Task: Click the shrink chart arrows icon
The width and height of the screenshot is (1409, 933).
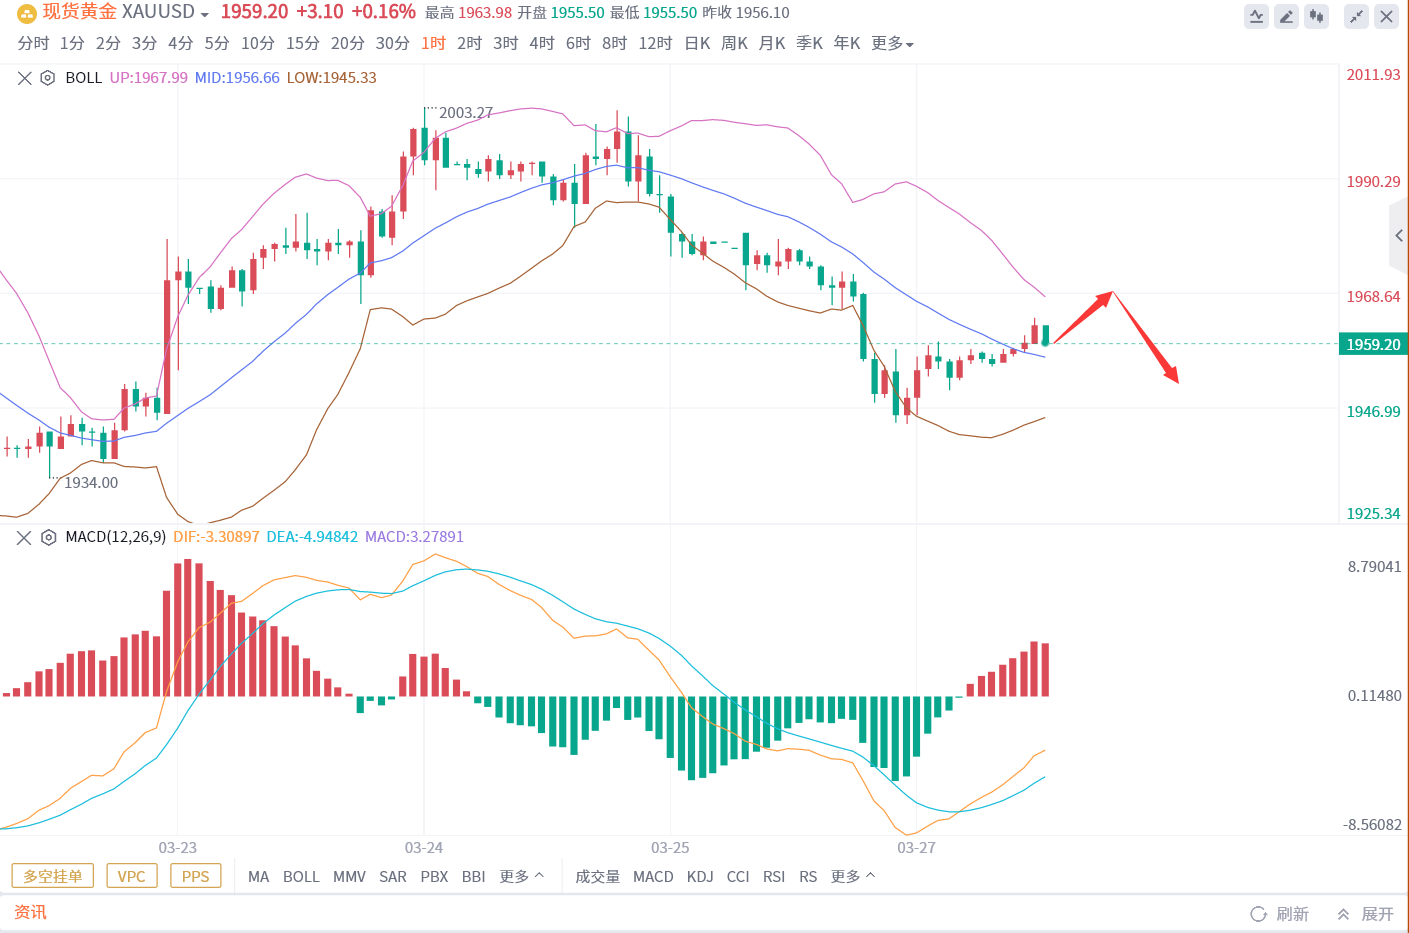Action: (x=1356, y=16)
